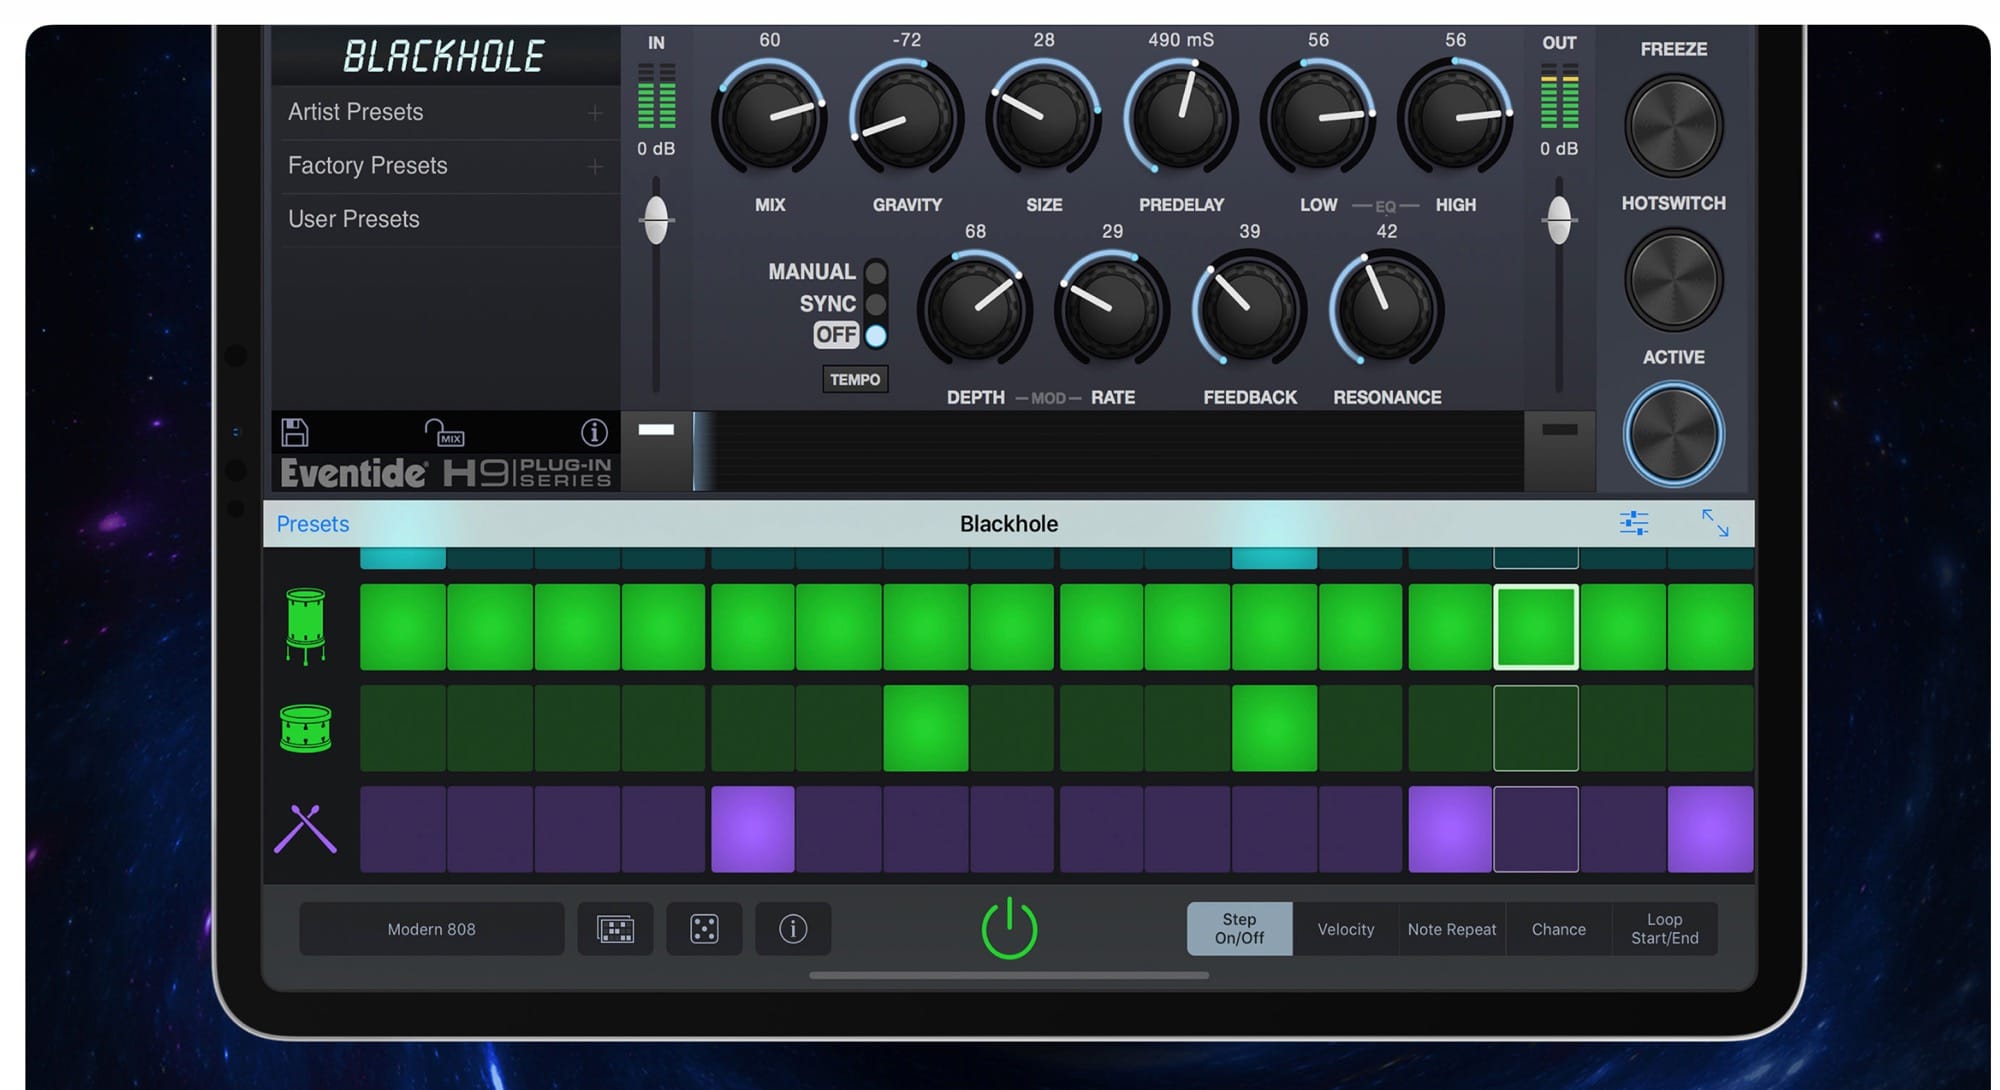Switch to Loop Start/End mode
This screenshot has height=1090, width=2000.
(x=1665, y=929)
